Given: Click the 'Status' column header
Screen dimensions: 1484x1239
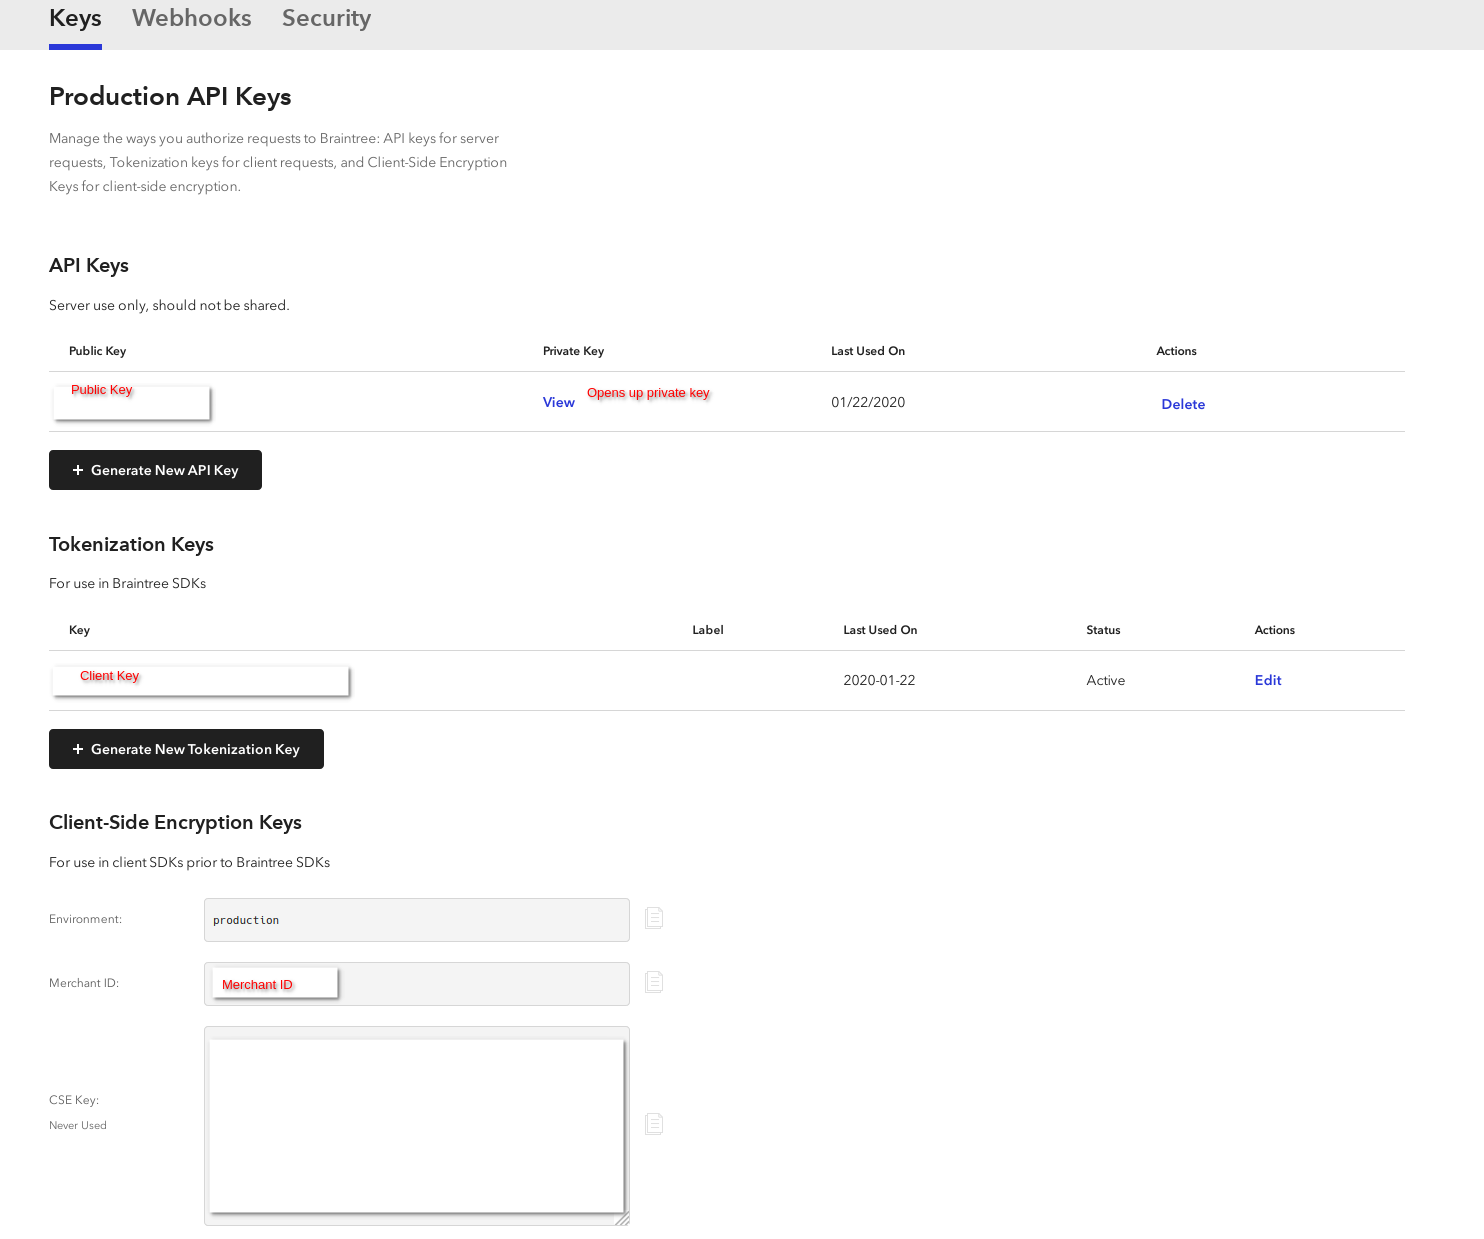Looking at the screenshot, I should (x=1103, y=630).
